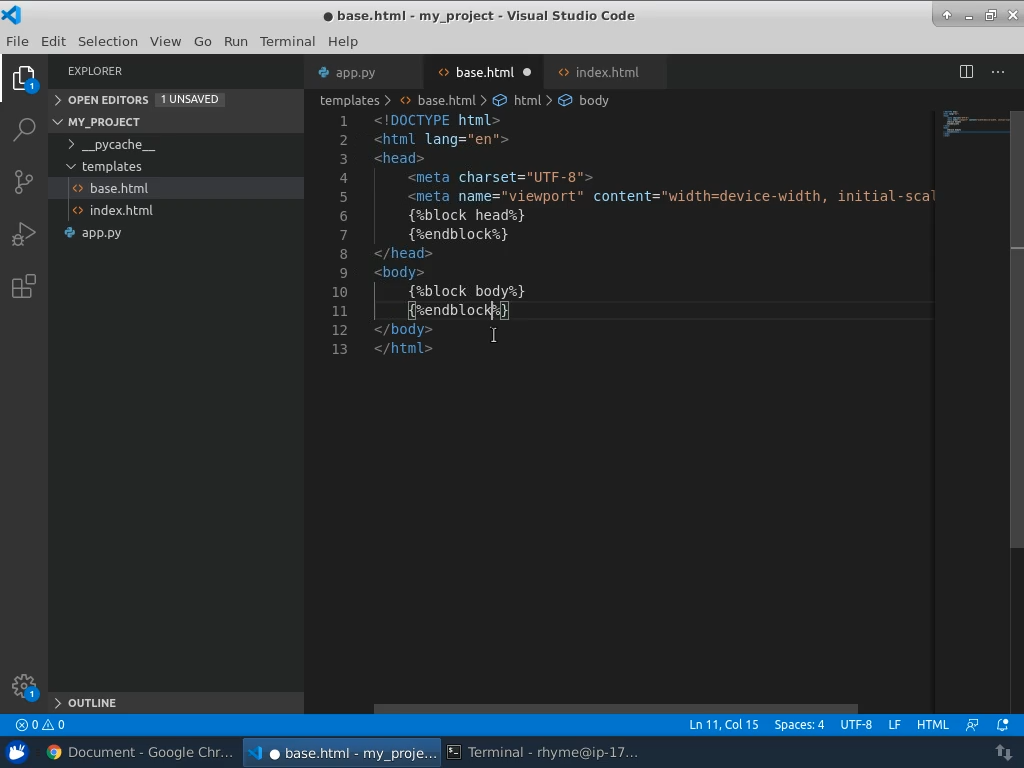
Task: Switch to the app.py editor tab
Action: (355, 72)
